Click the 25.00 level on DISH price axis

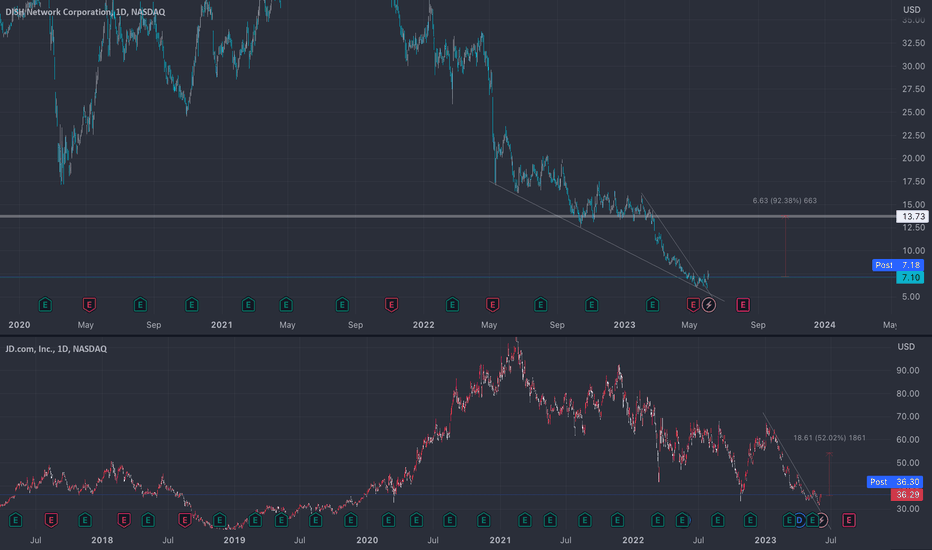[914, 112]
